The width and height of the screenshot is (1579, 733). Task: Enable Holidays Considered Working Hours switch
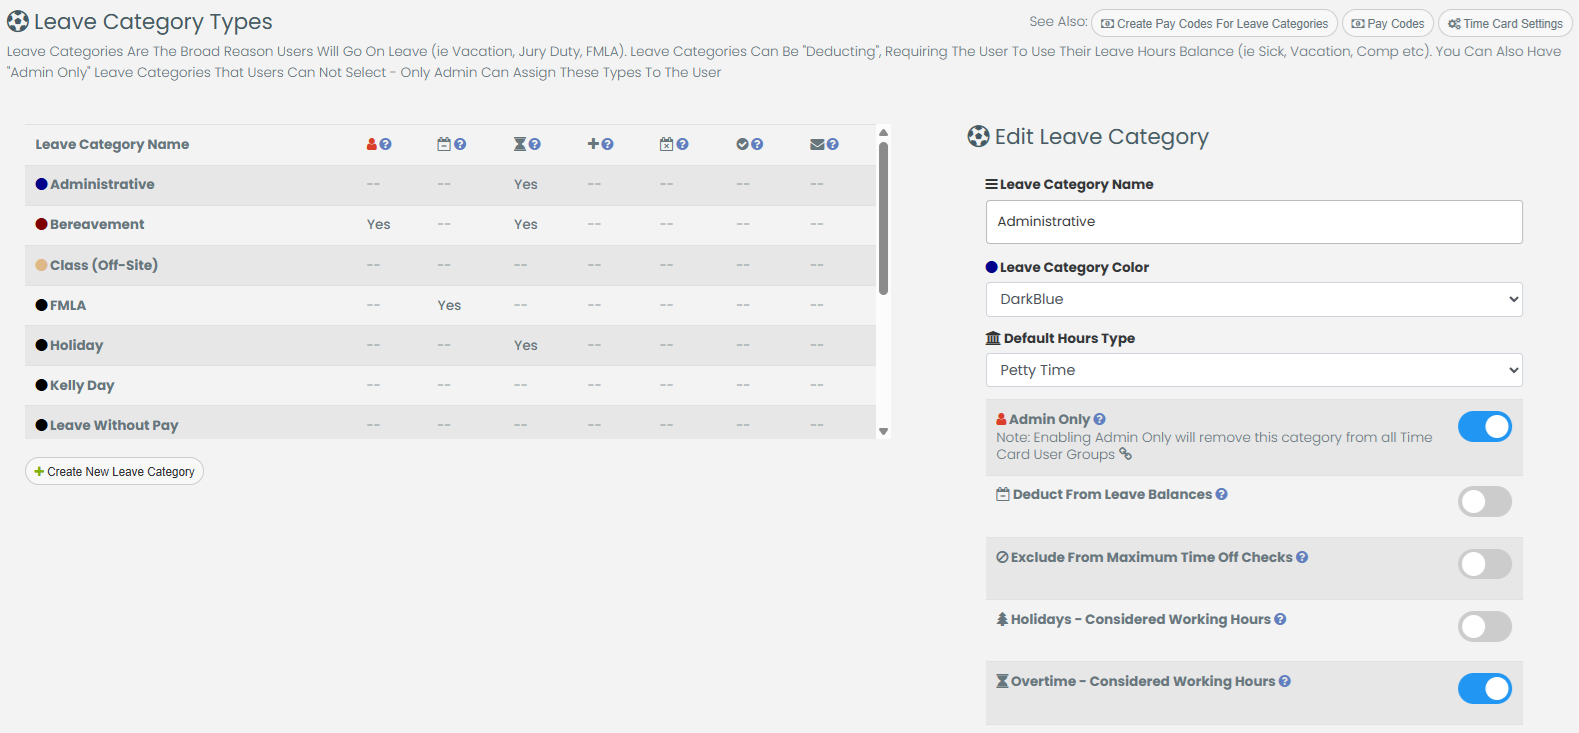coord(1484,627)
